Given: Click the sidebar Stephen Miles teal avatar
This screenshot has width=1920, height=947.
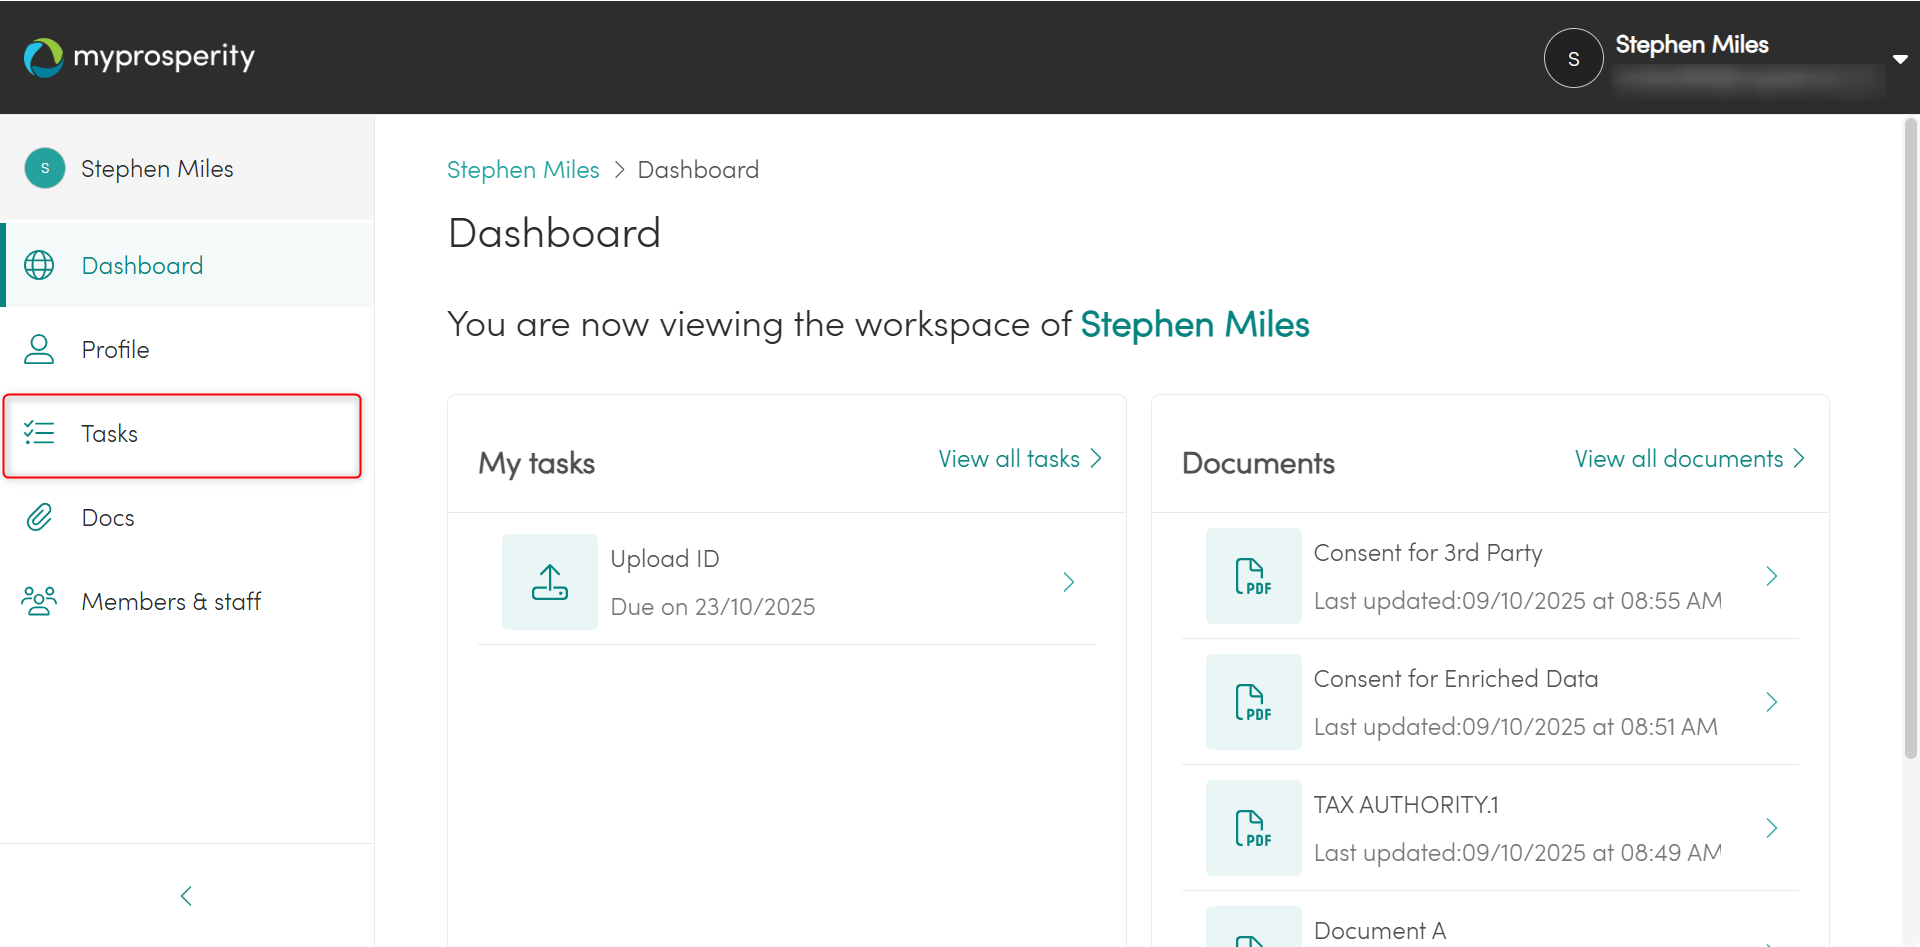Looking at the screenshot, I should point(45,168).
